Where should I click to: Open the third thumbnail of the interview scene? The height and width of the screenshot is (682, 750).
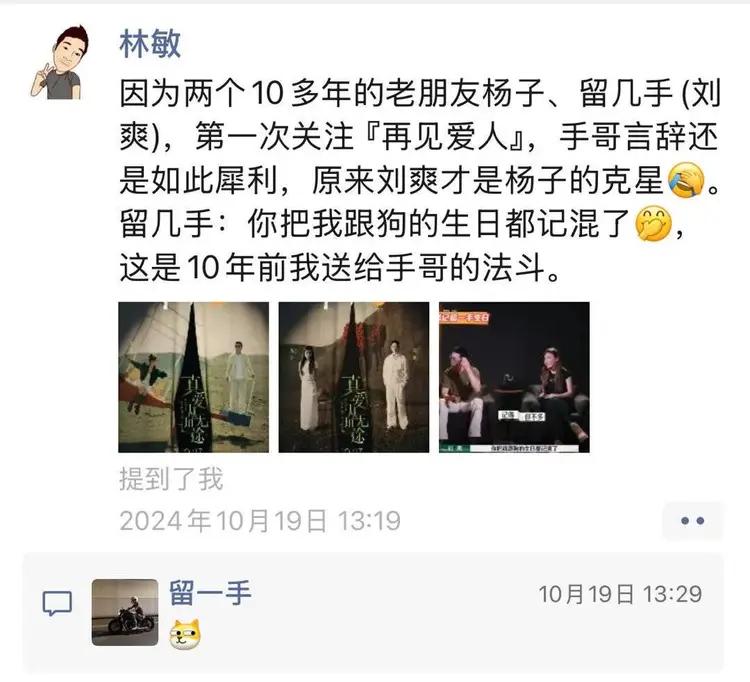[x=514, y=377]
